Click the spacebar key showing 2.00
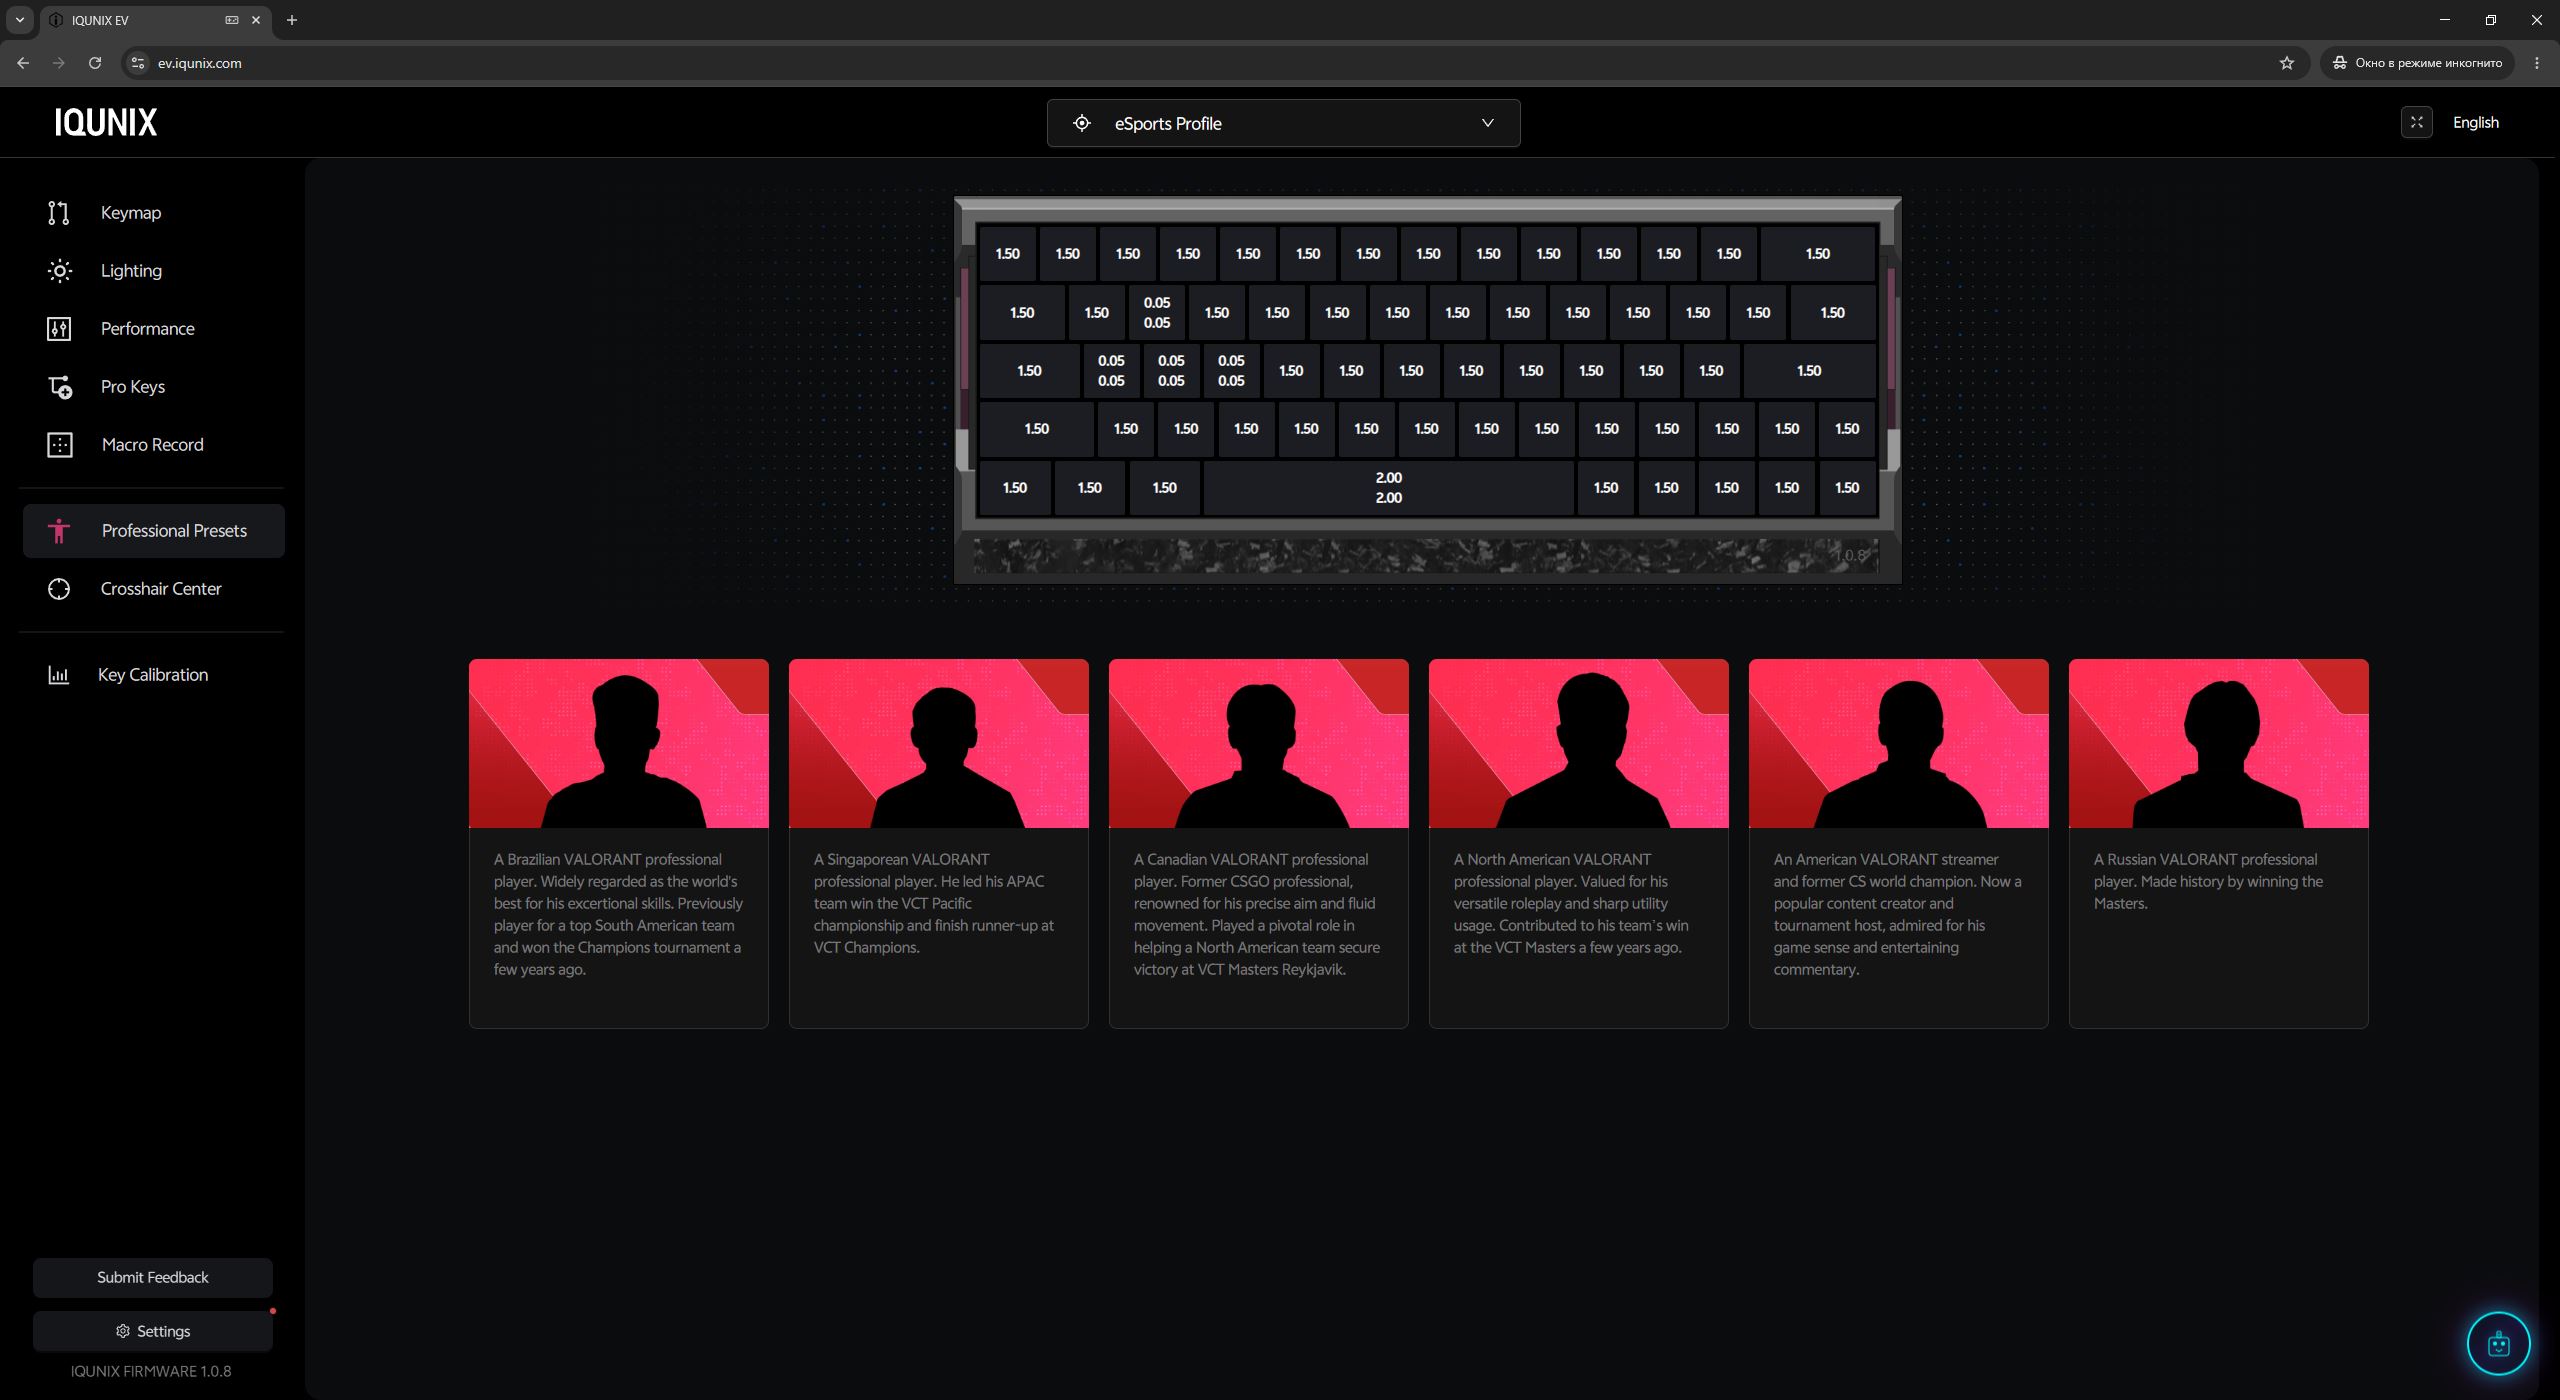2560x1400 pixels. click(x=1388, y=488)
